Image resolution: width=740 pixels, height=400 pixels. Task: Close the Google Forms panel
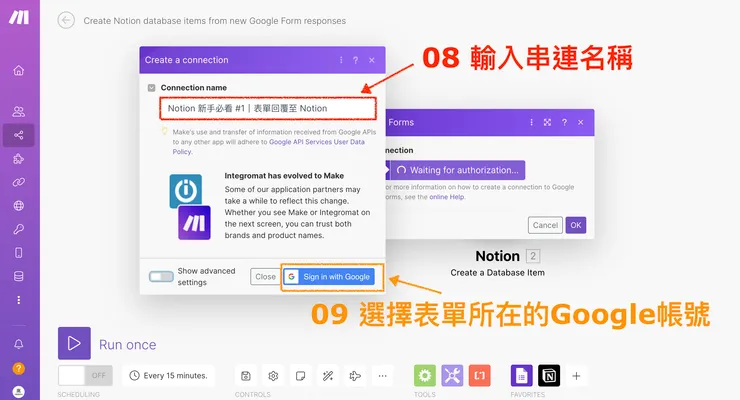580,122
